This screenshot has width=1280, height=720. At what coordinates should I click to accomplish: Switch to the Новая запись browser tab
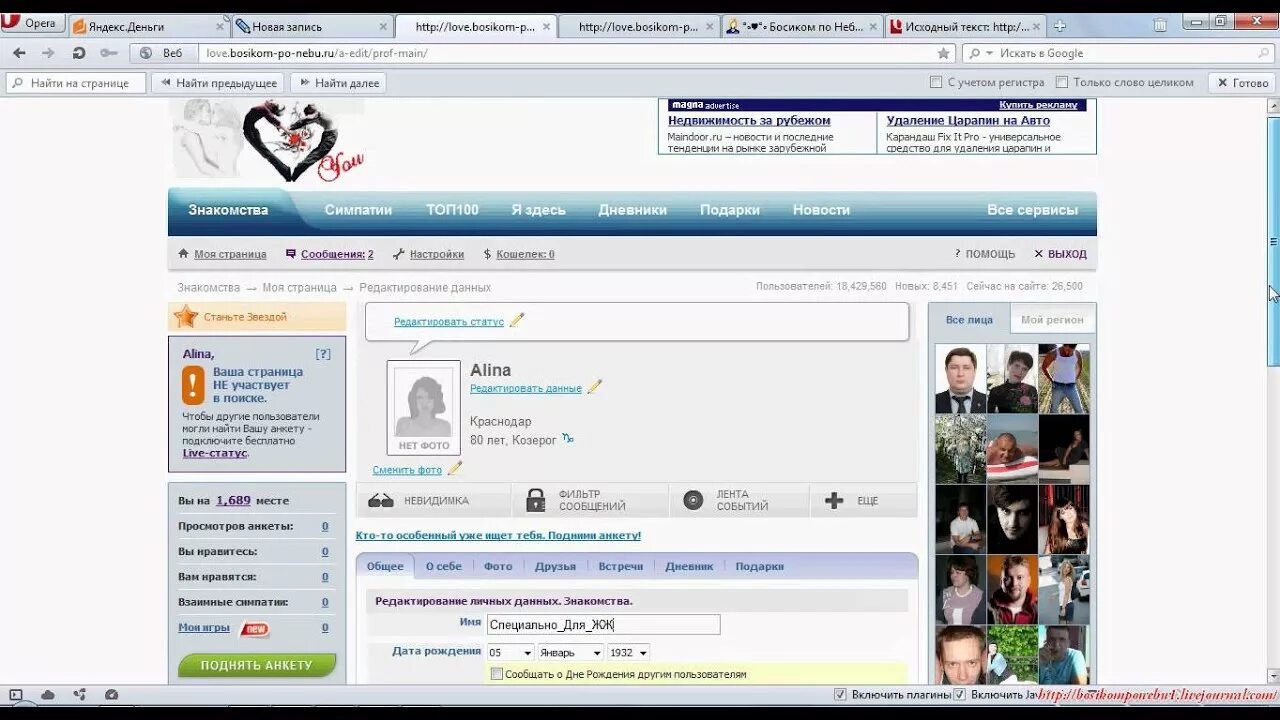(312, 27)
